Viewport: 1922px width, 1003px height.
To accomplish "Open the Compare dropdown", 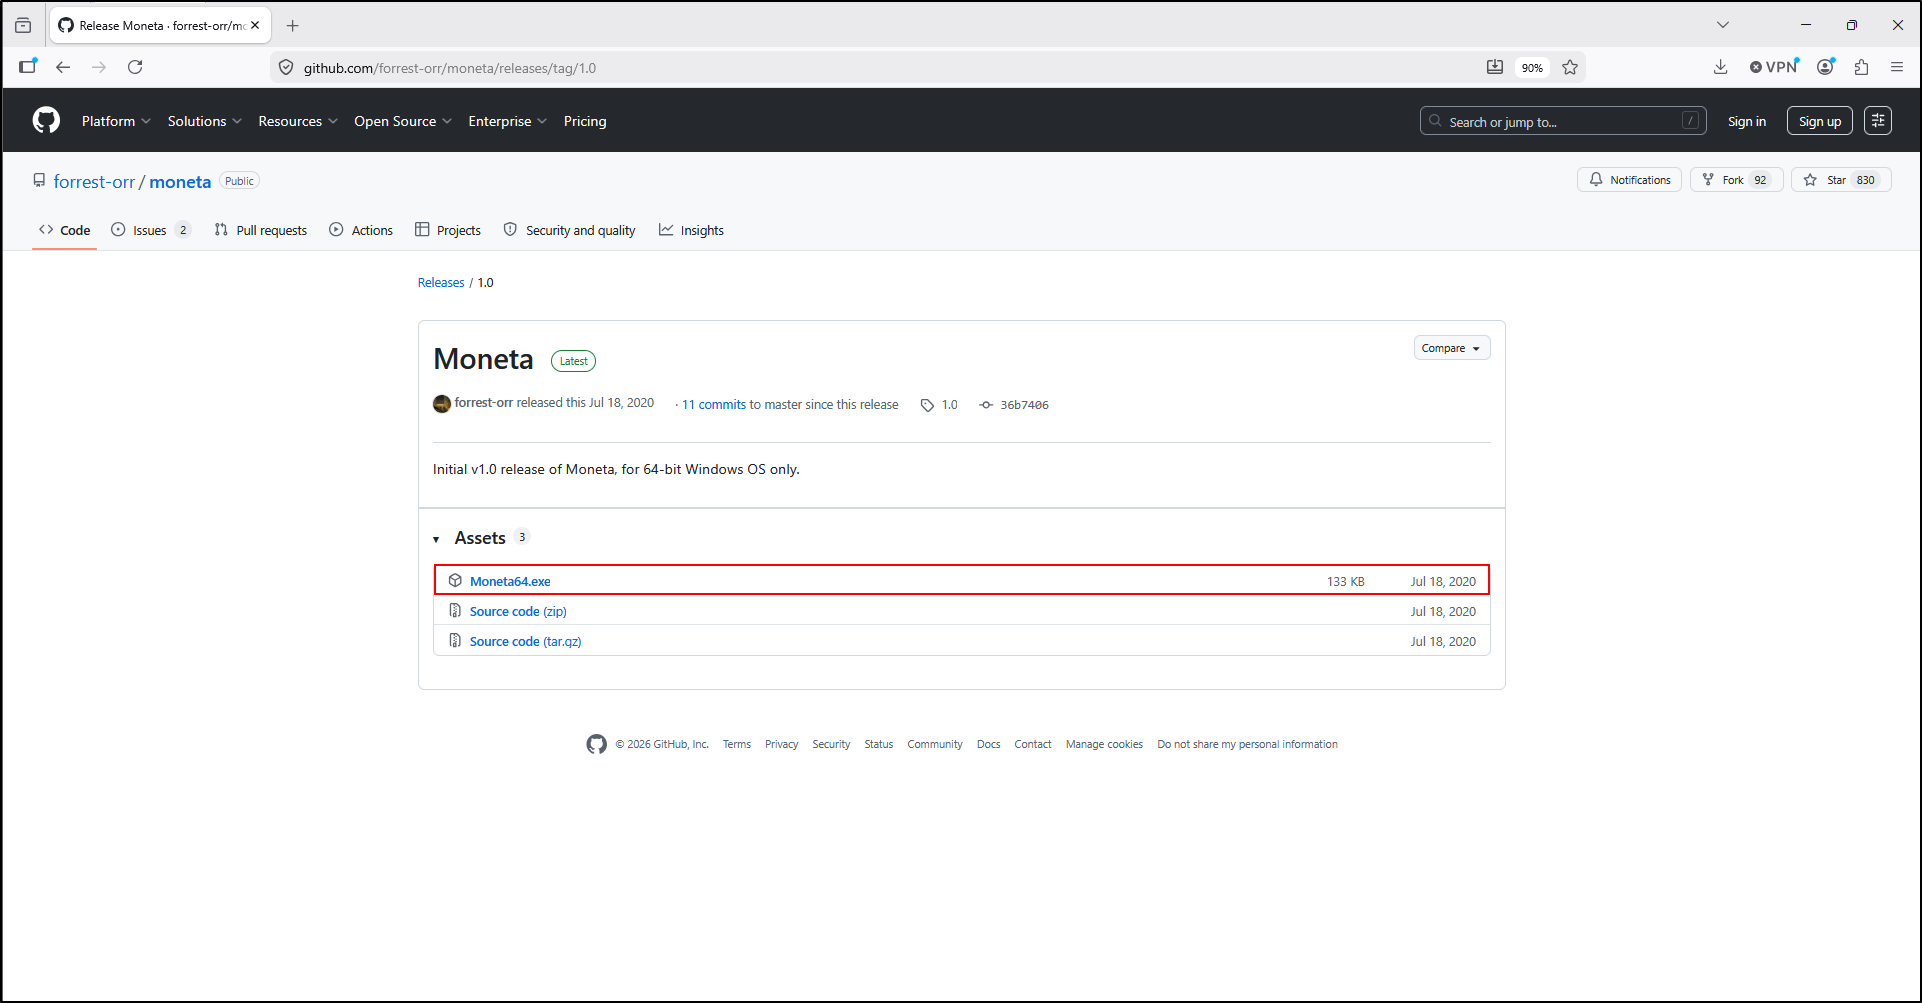I will tap(1452, 348).
